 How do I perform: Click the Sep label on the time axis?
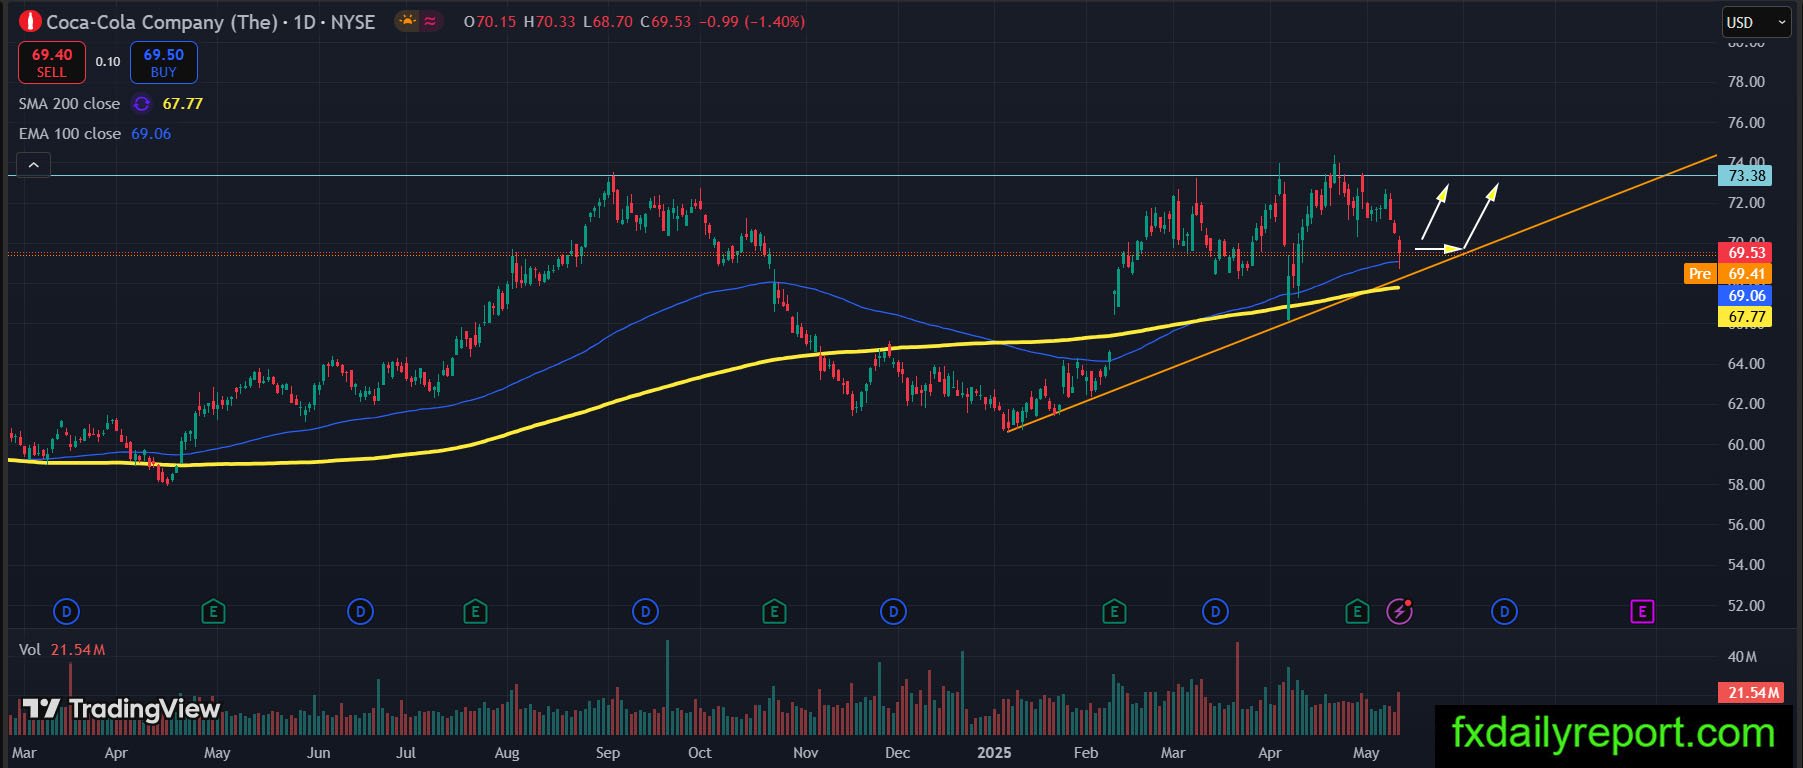point(608,753)
